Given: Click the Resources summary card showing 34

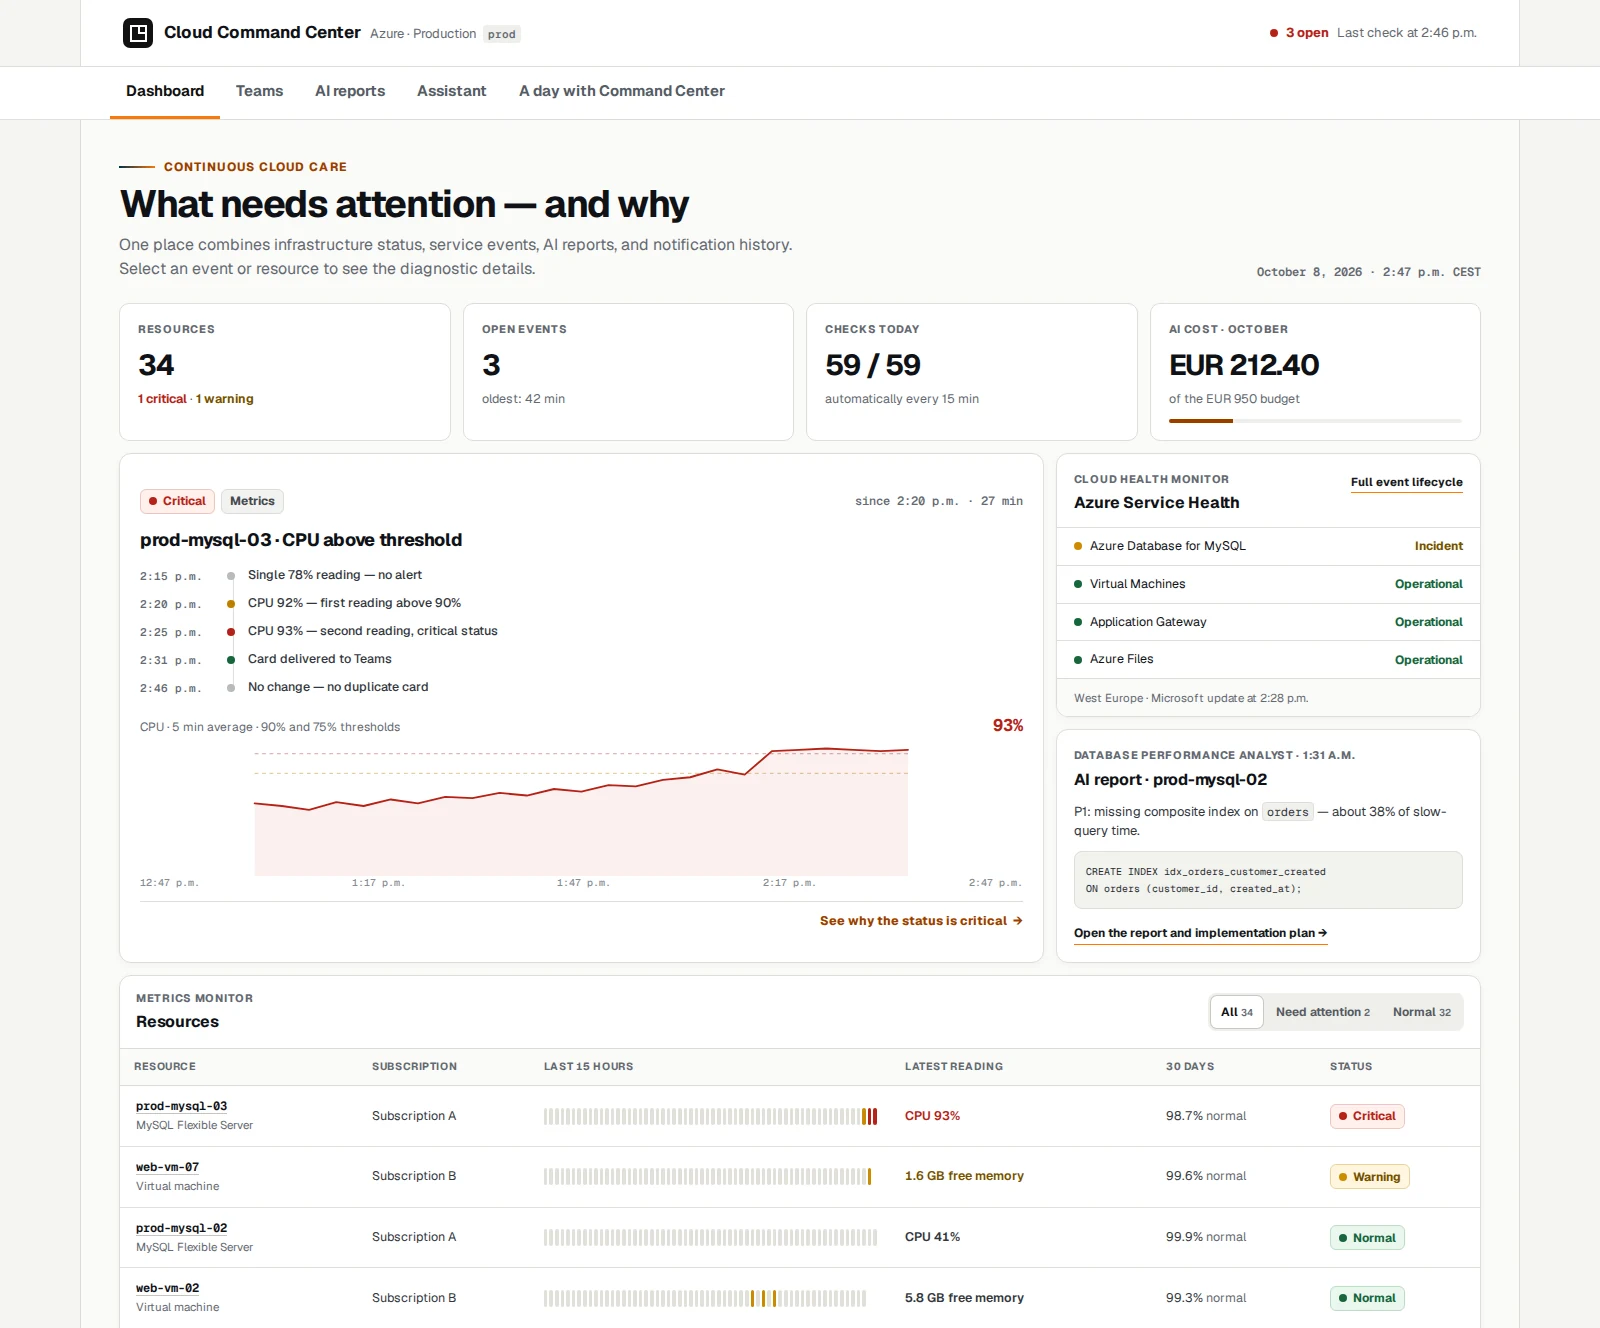Looking at the screenshot, I should pyautogui.click(x=285, y=372).
